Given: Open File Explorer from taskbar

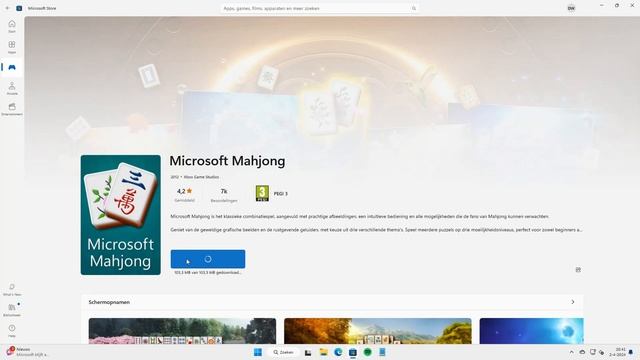Looking at the screenshot, I should pyautogui.click(x=323, y=352).
